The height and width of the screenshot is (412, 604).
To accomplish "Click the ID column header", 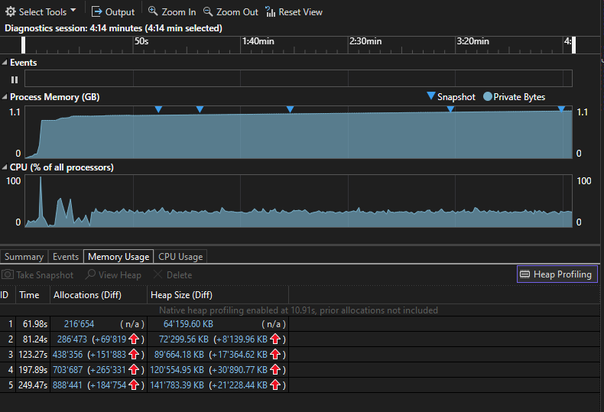I will [5, 295].
